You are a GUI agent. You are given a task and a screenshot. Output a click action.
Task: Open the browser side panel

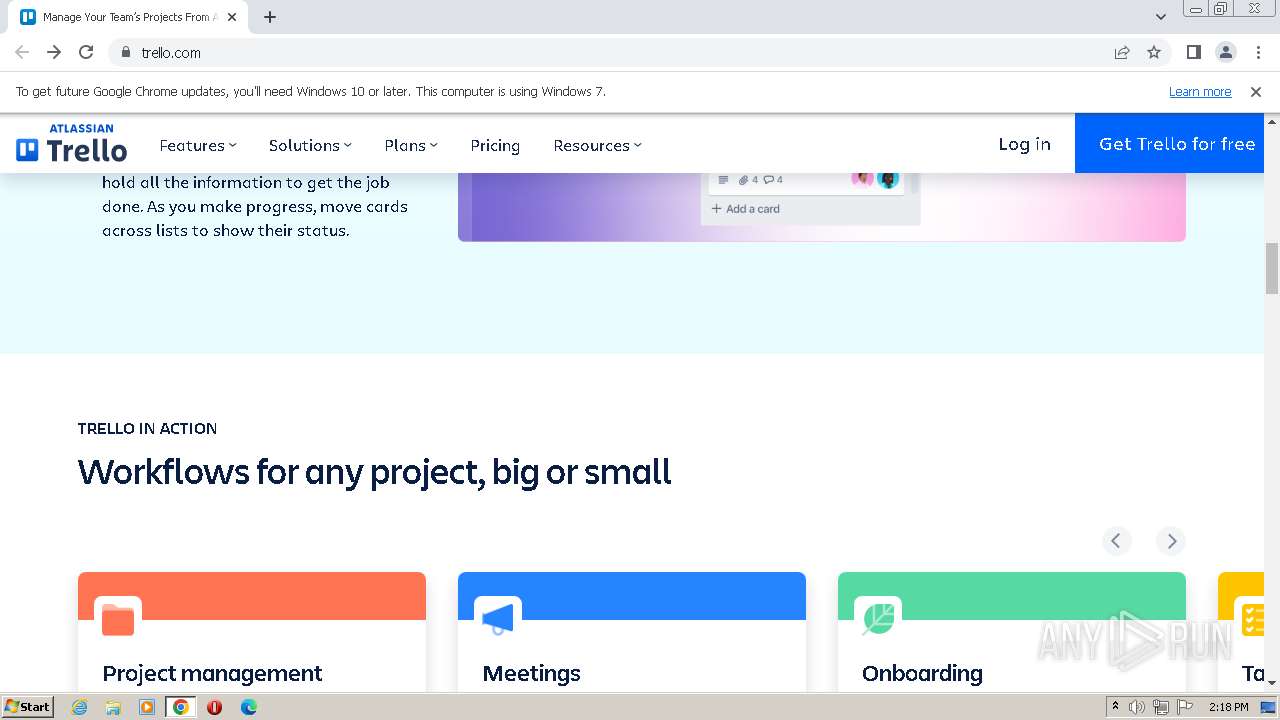(x=1193, y=52)
